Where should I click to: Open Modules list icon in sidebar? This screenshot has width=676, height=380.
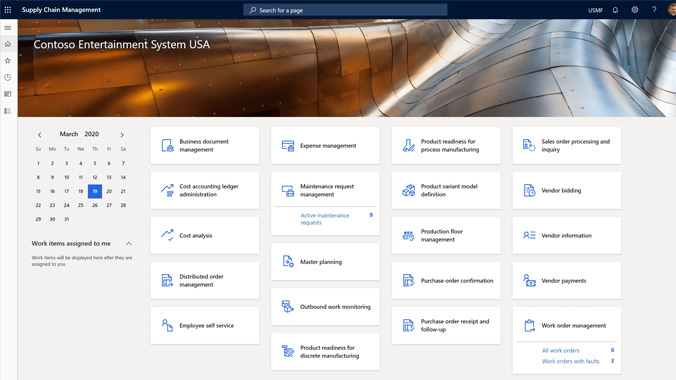point(8,111)
